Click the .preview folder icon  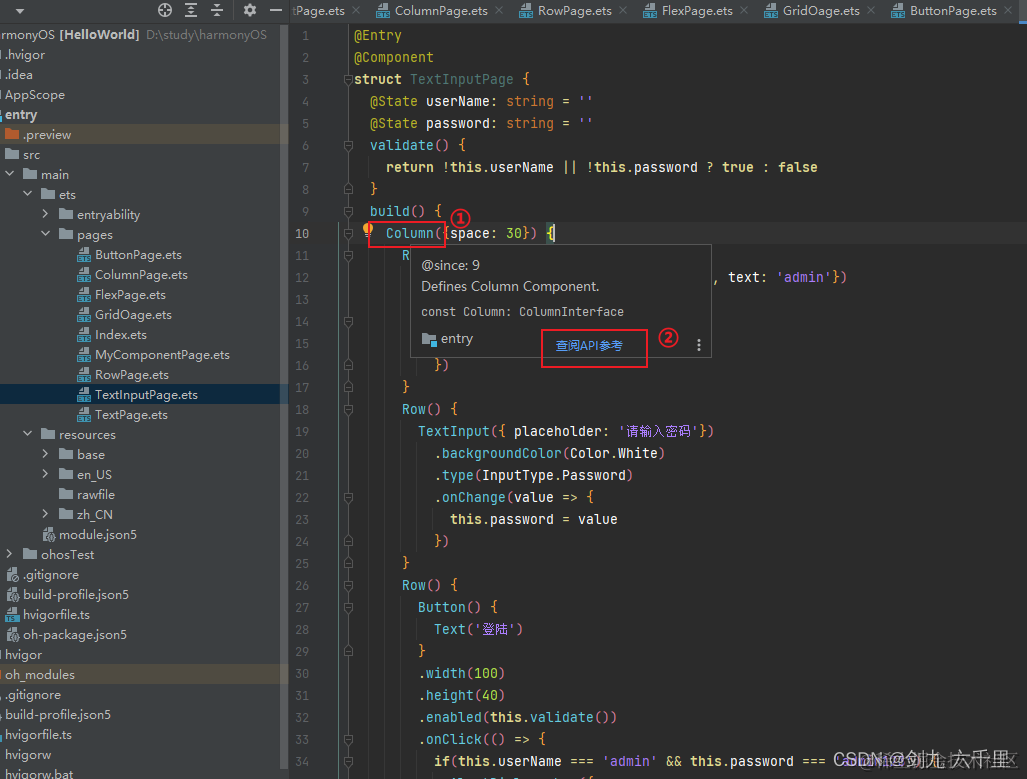[x=12, y=134]
